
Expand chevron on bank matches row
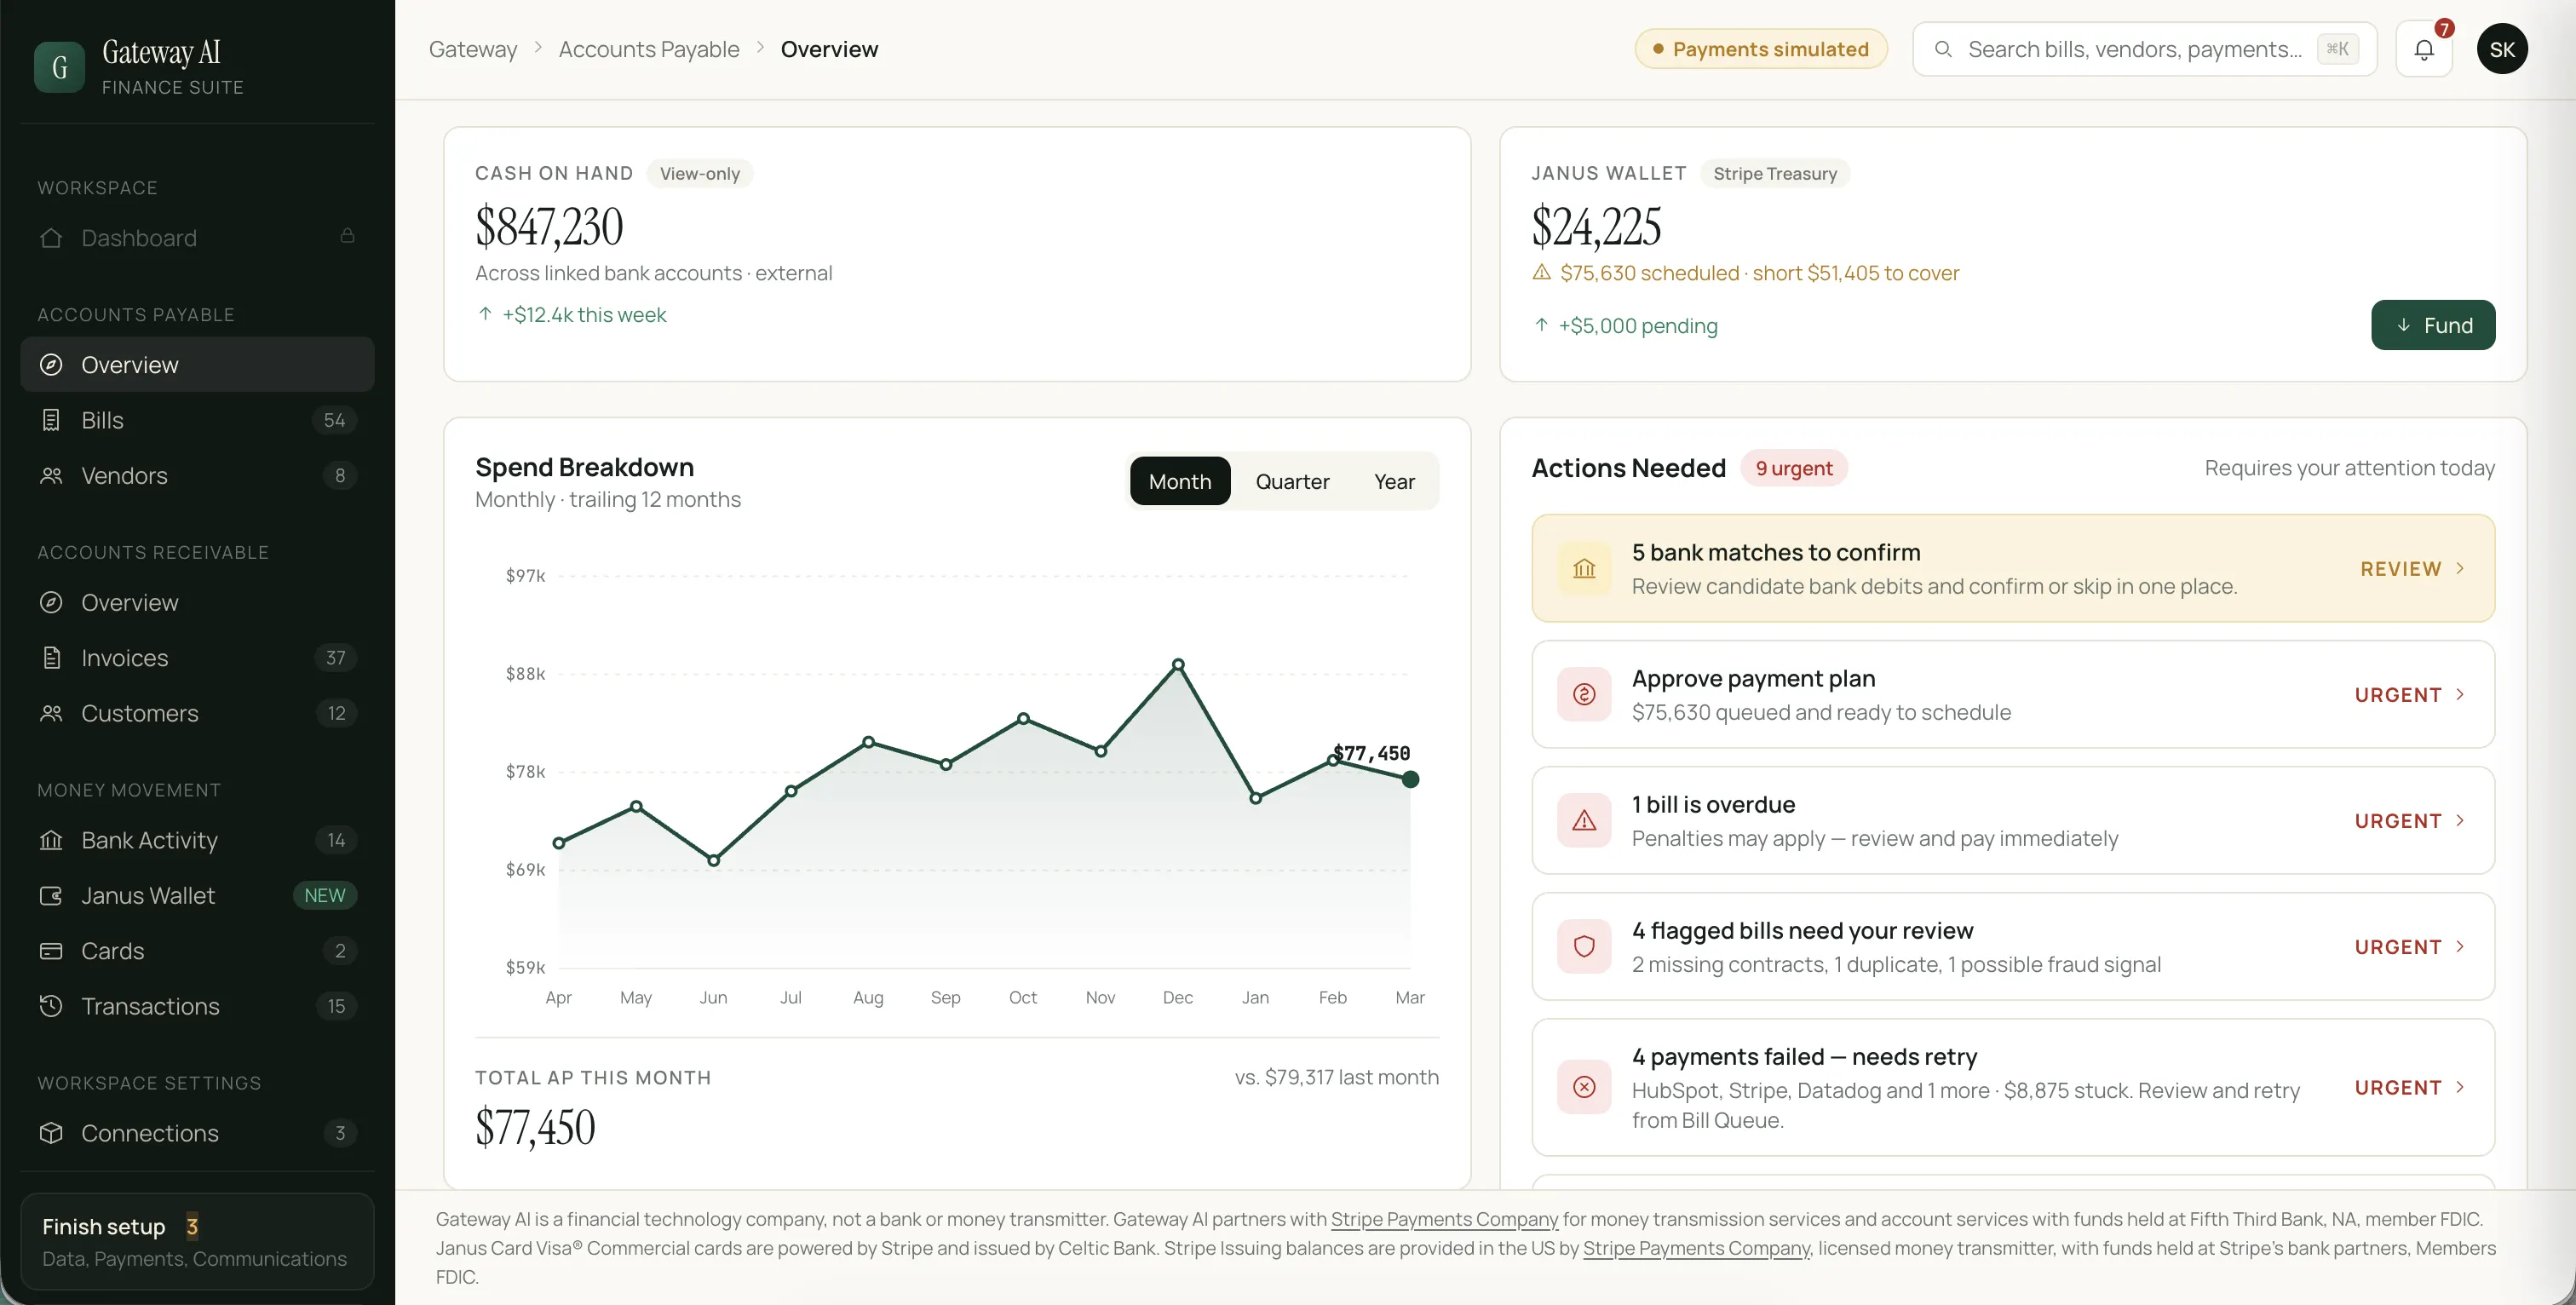2460,568
